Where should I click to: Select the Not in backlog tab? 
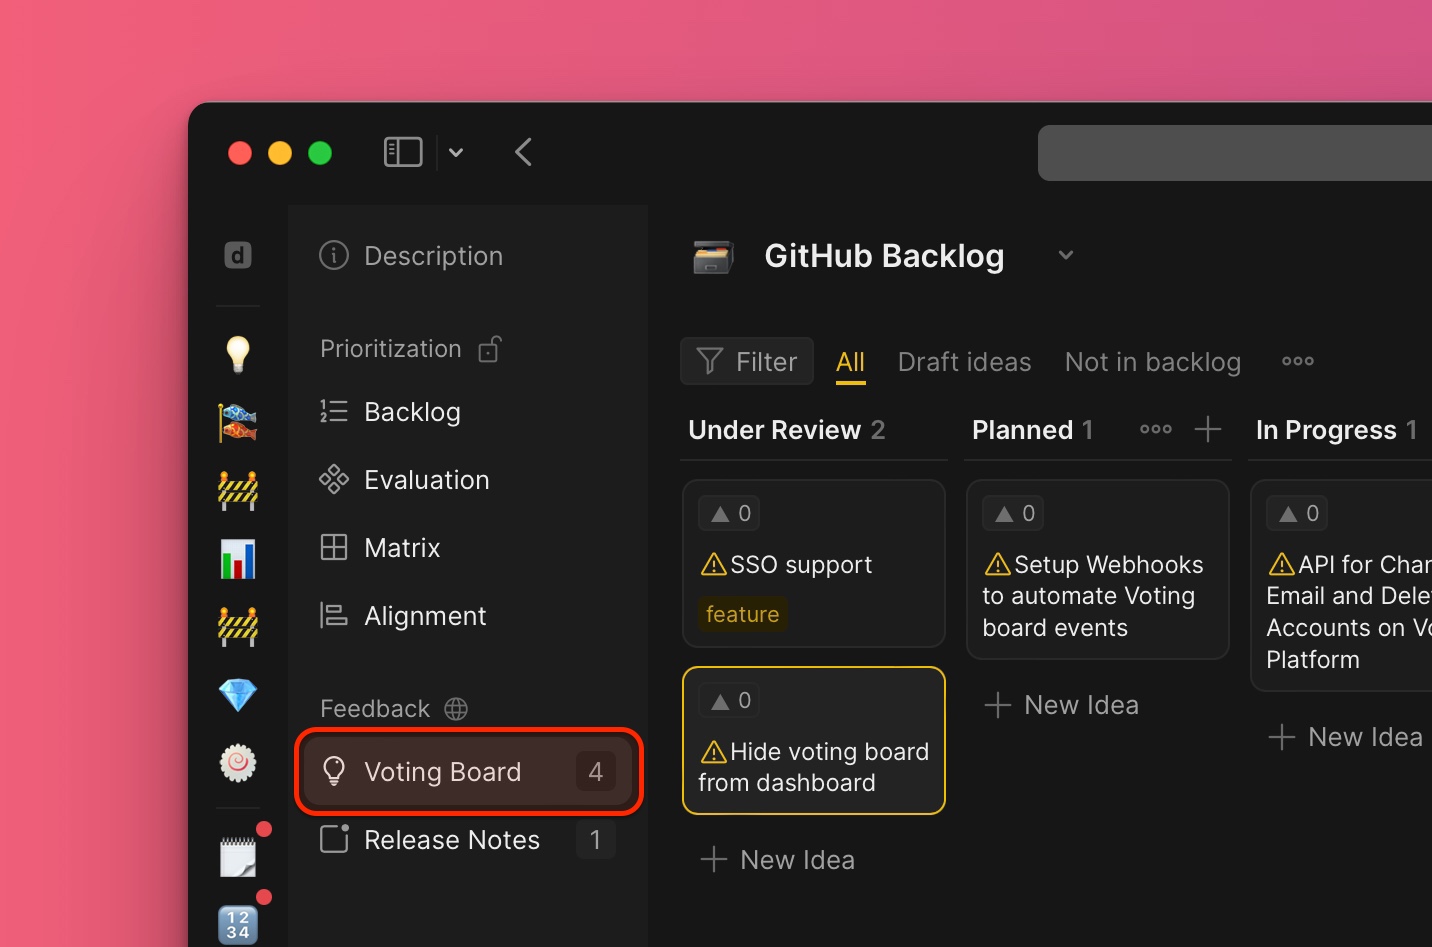[x=1152, y=361]
